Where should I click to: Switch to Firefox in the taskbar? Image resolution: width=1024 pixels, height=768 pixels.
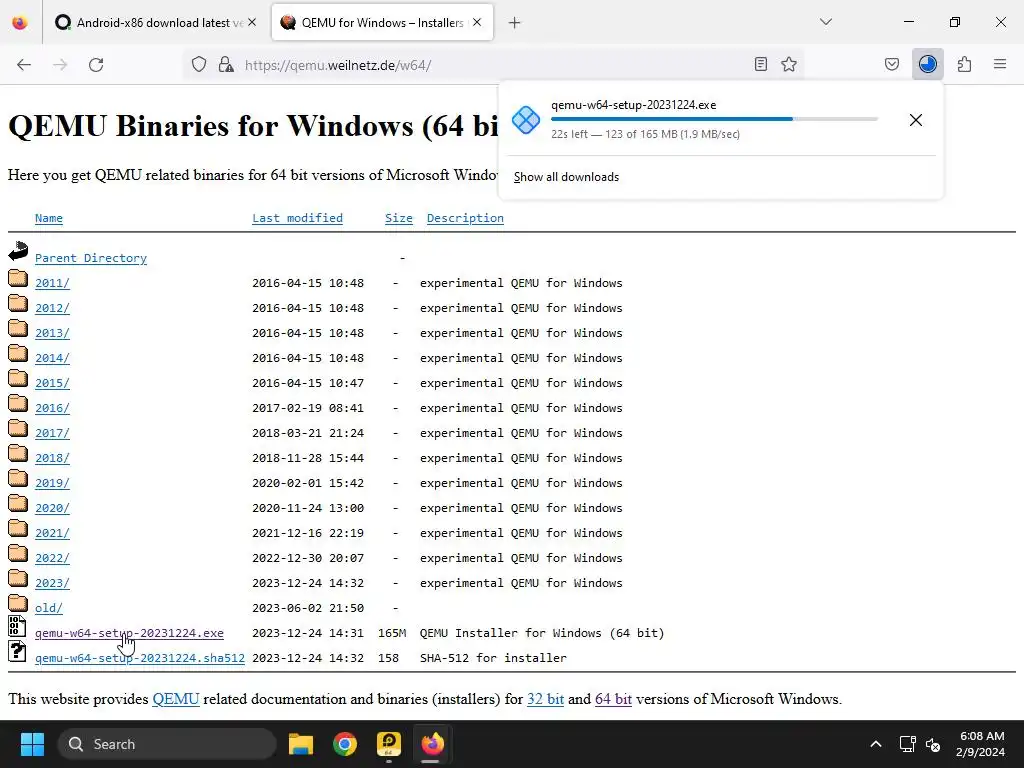(x=432, y=744)
